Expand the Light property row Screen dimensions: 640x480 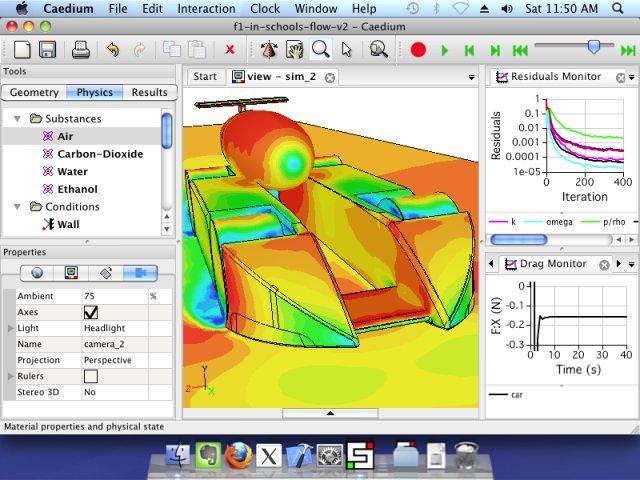coord(11,328)
